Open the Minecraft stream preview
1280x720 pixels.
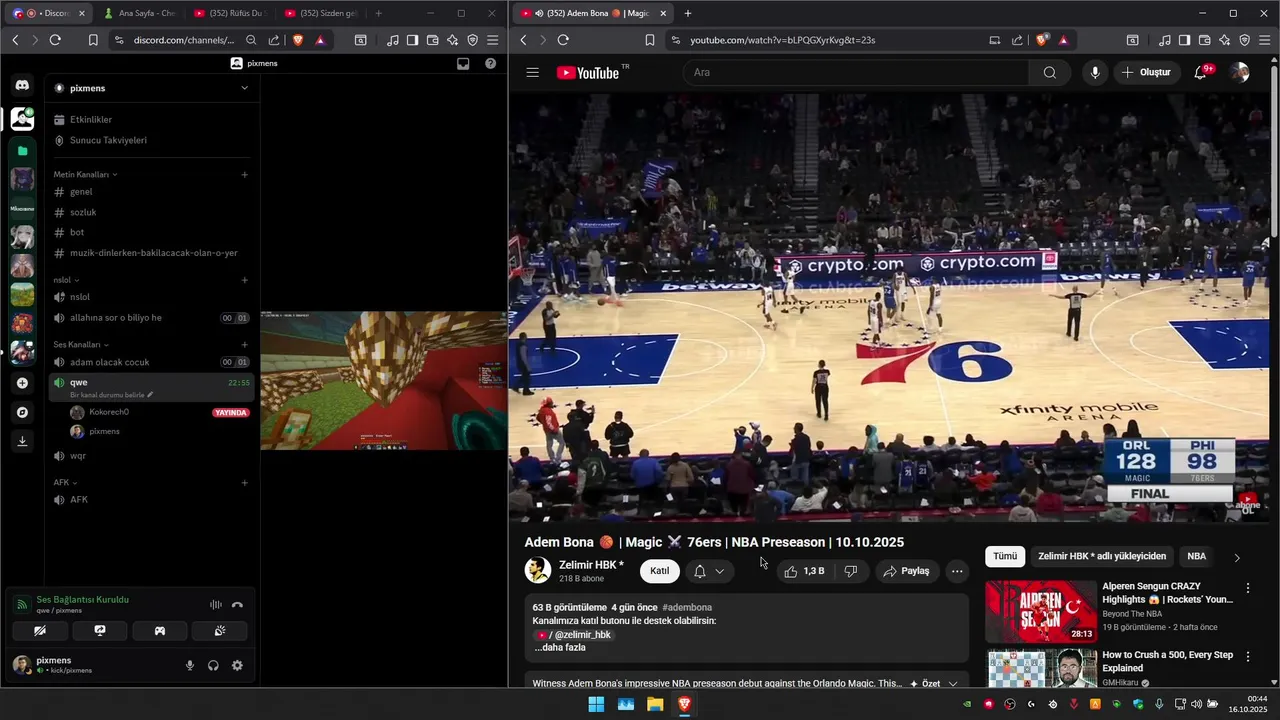click(384, 380)
